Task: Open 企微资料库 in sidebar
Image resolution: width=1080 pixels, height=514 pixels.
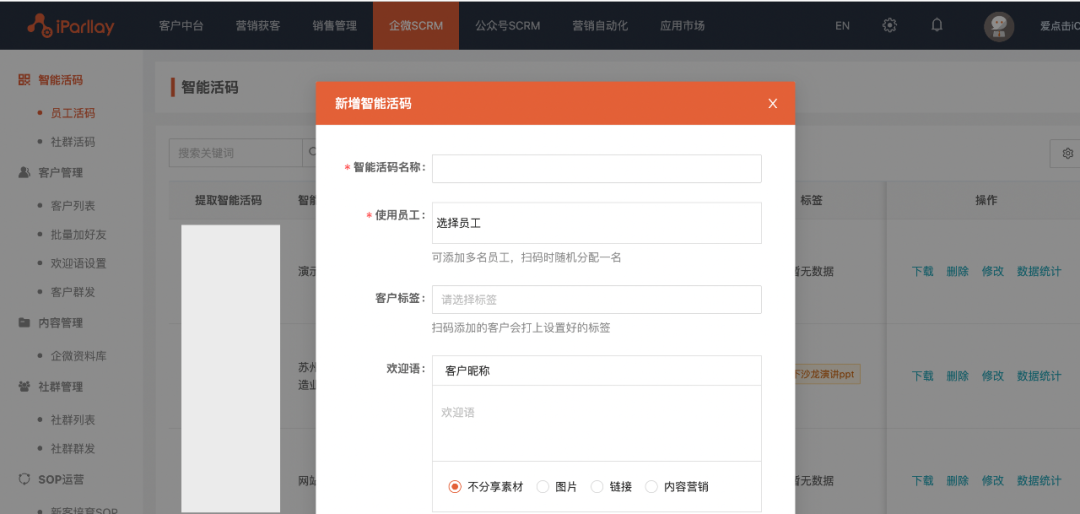Action: coord(79,356)
